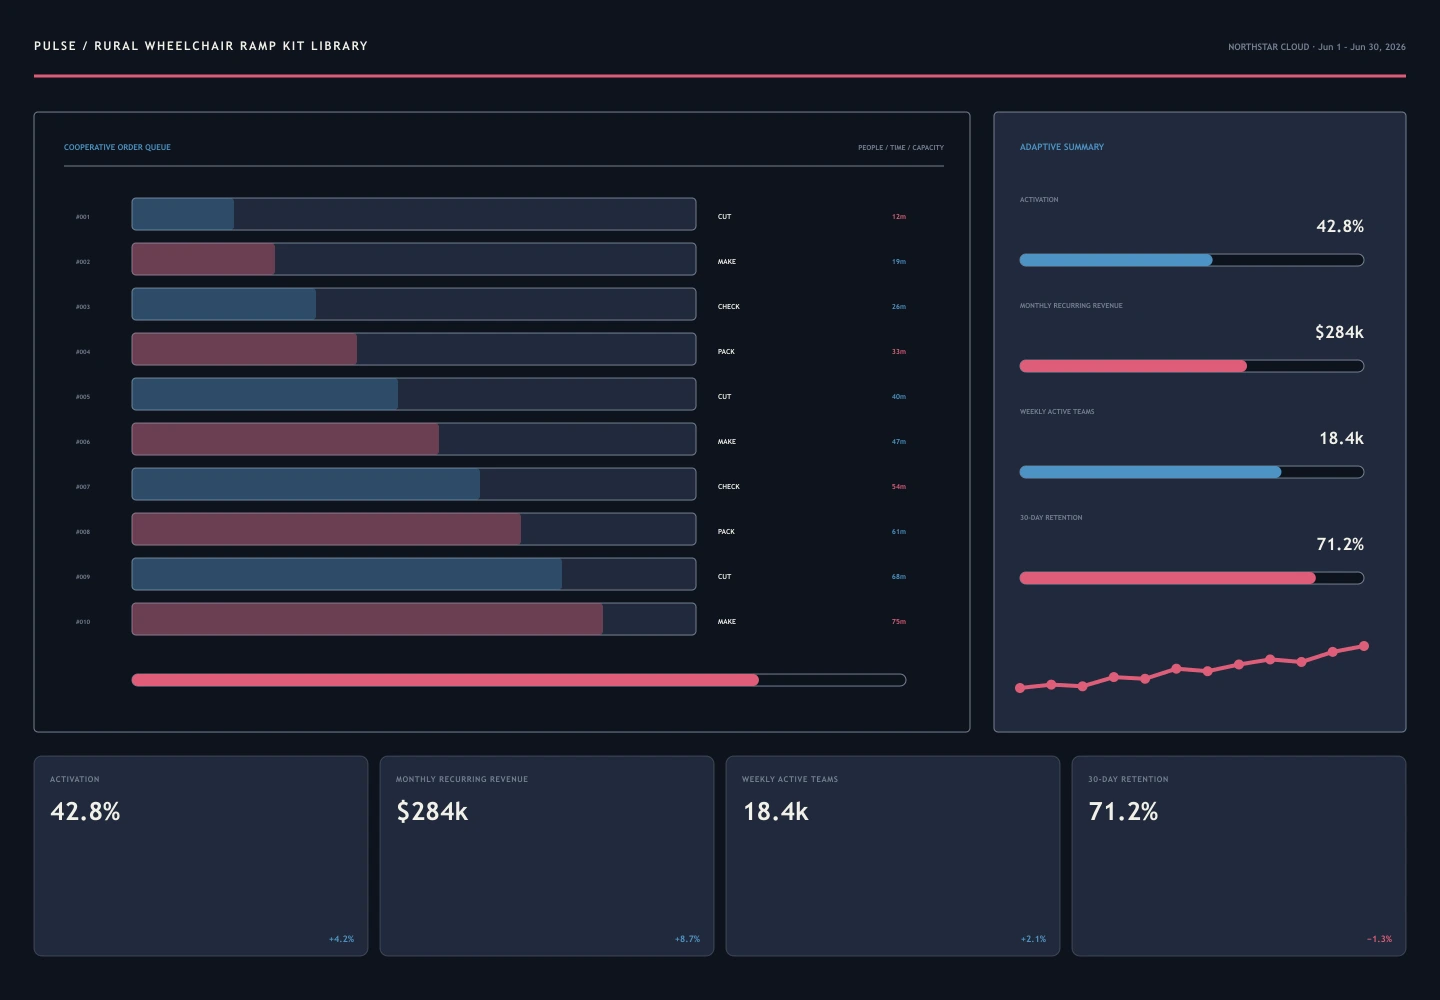This screenshot has width=1440, height=1000.
Task: Click the "People / Time / Capacity" label
Action: 901,148
